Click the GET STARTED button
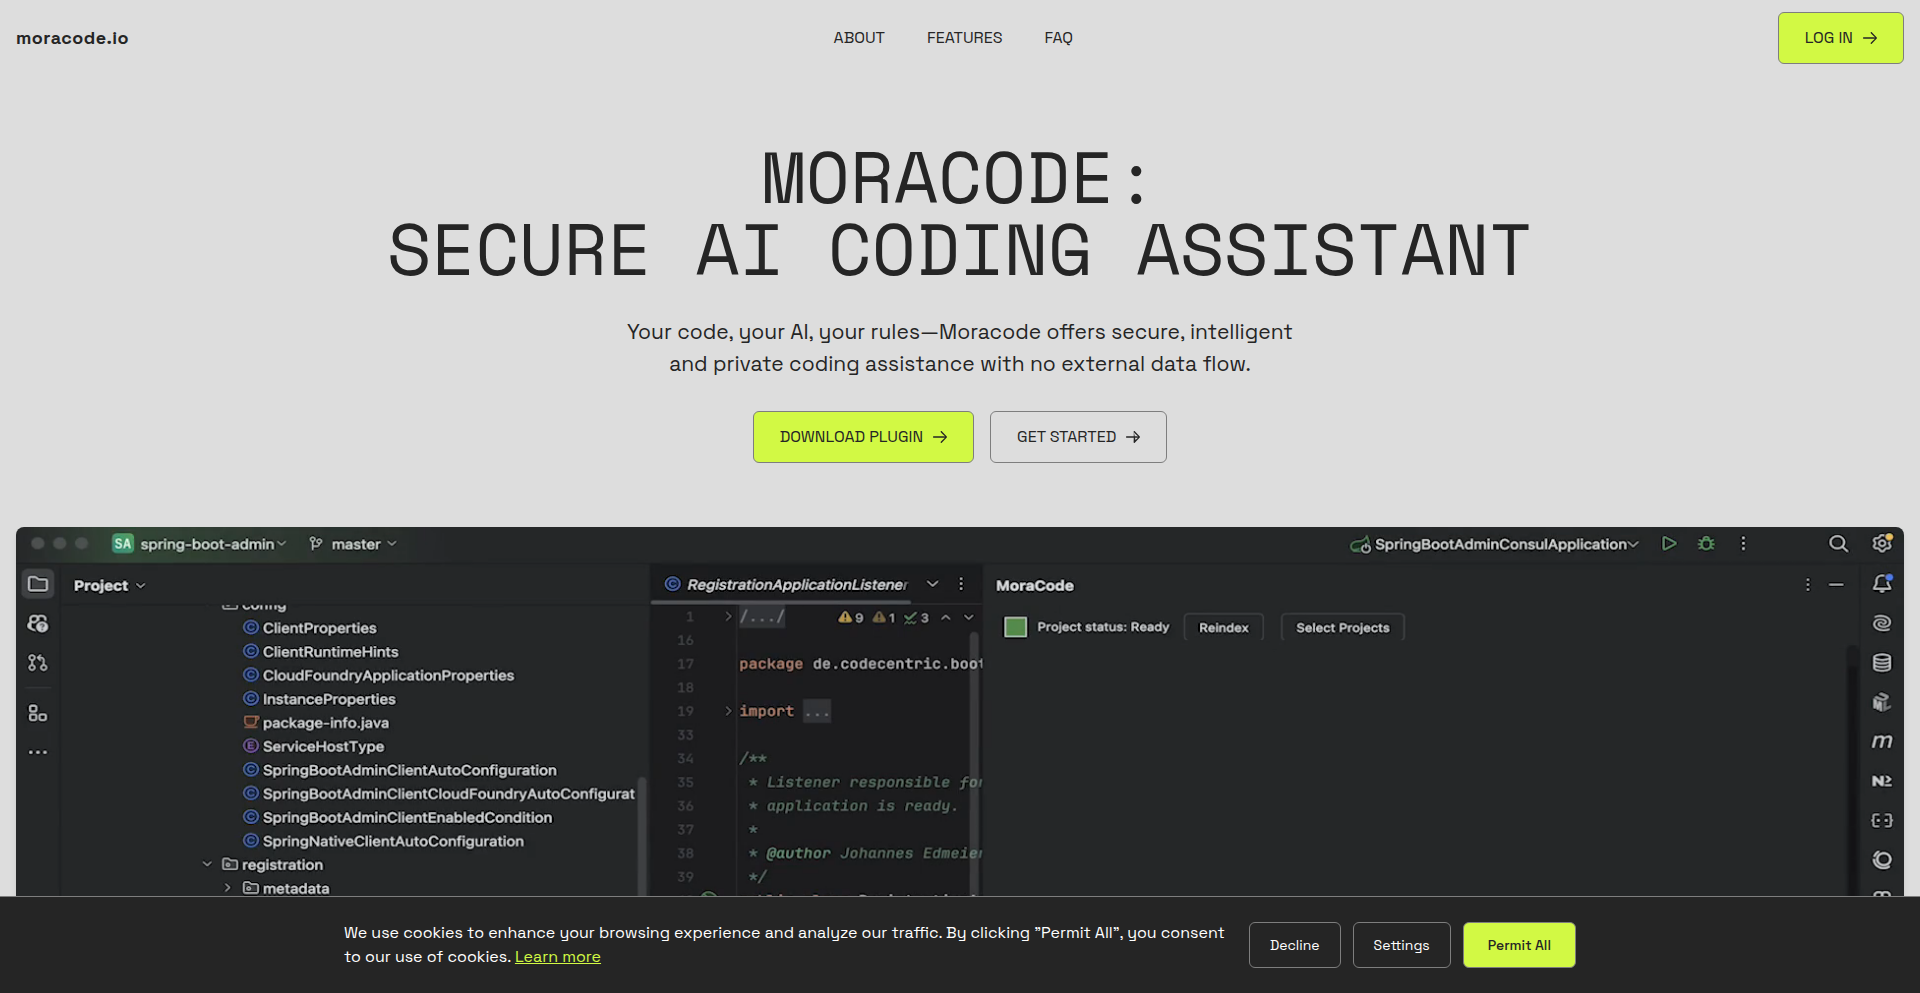 pyautogui.click(x=1078, y=437)
